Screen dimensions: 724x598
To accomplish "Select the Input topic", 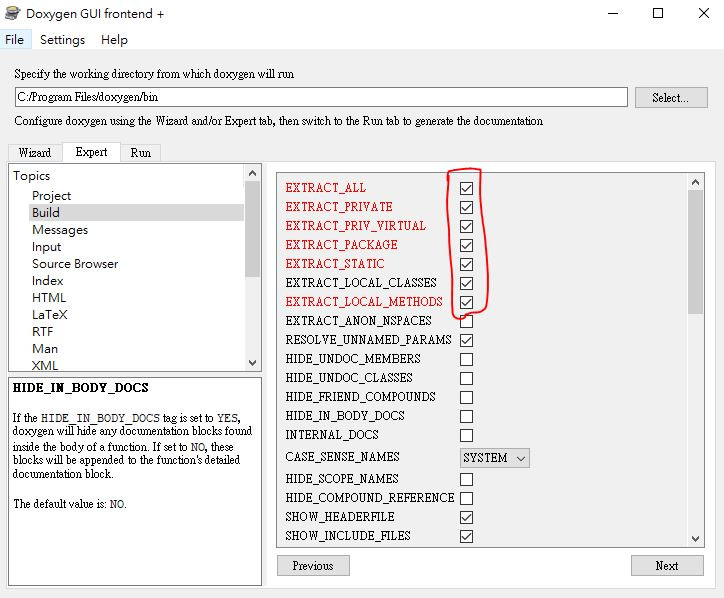I will coord(46,247).
